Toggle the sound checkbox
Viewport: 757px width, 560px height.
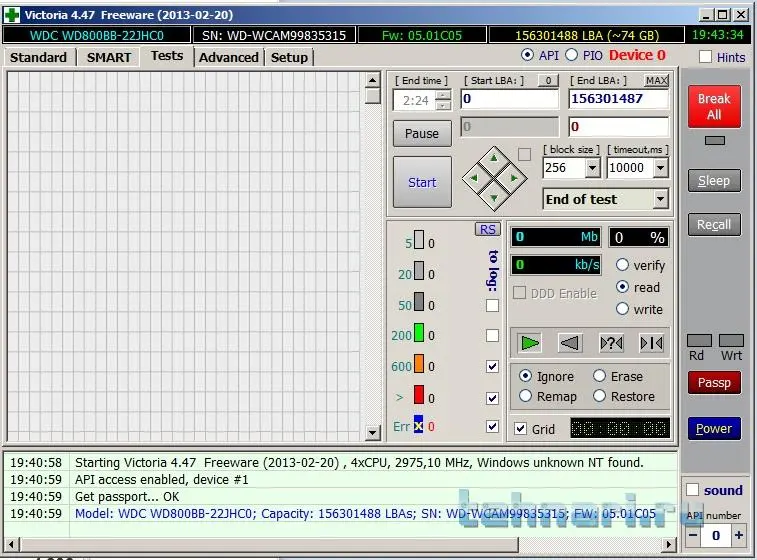click(x=692, y=490)
